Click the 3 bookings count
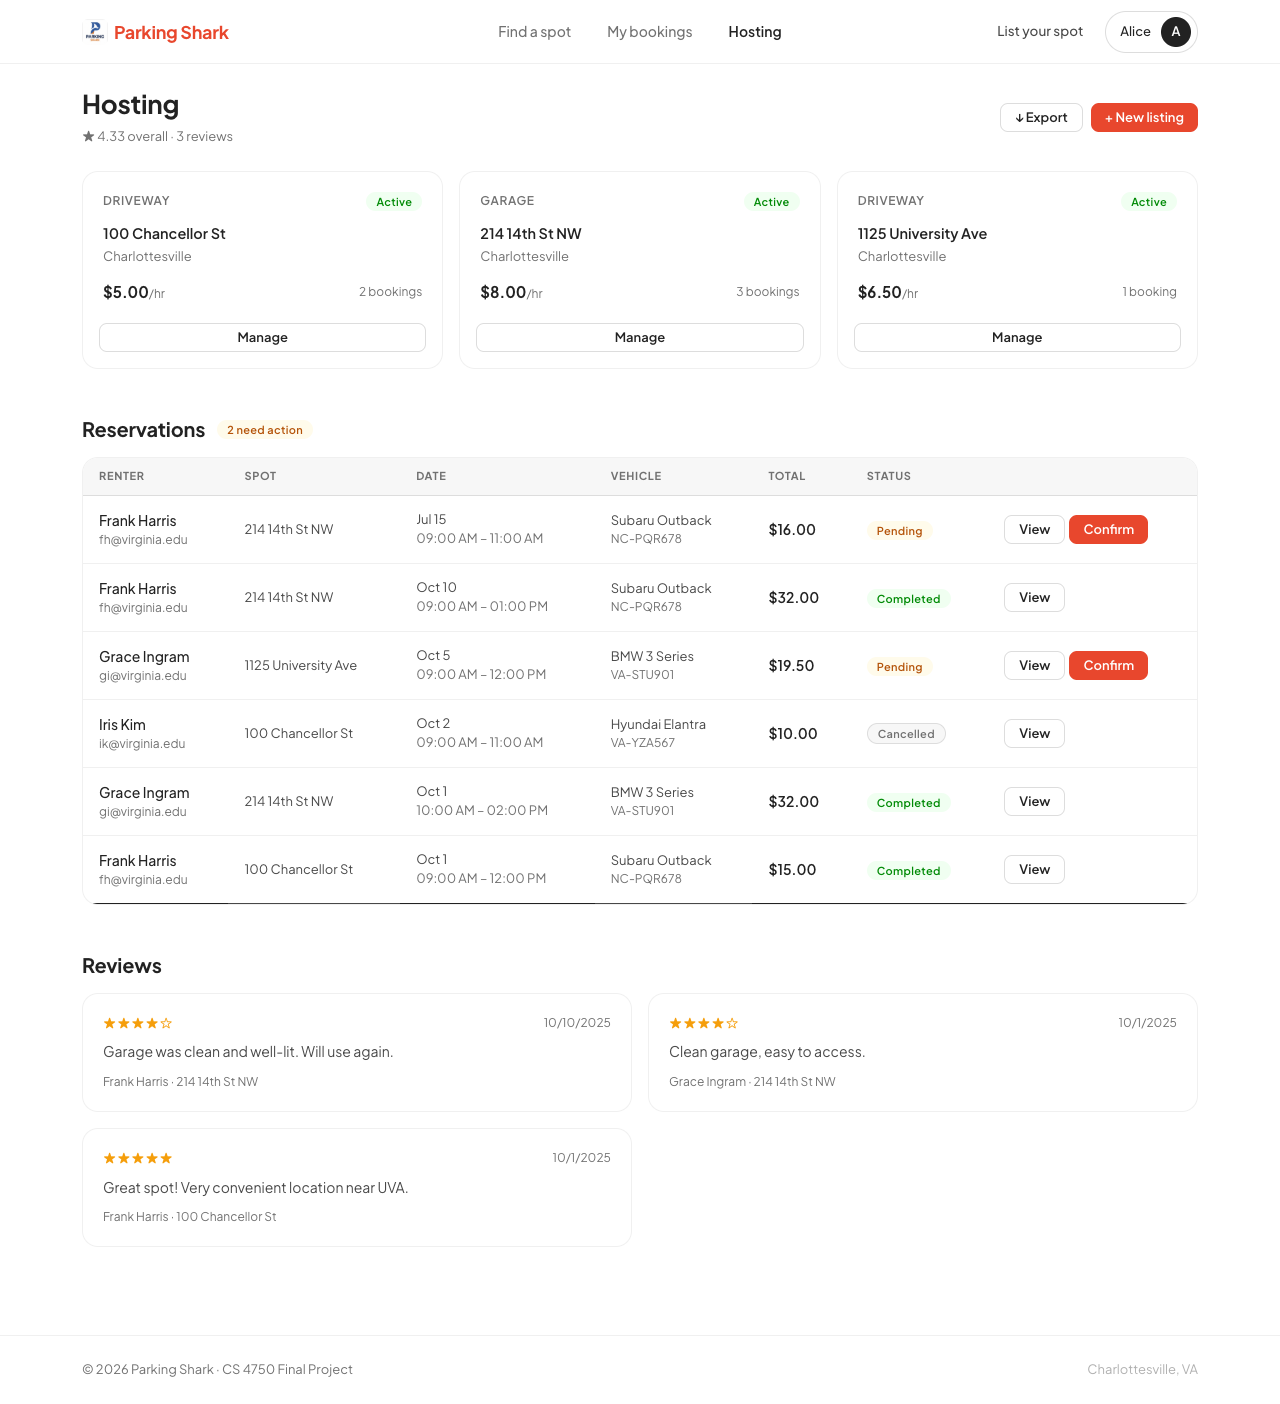Viewport: 1280px width, 1404px height. click(768, 292)
